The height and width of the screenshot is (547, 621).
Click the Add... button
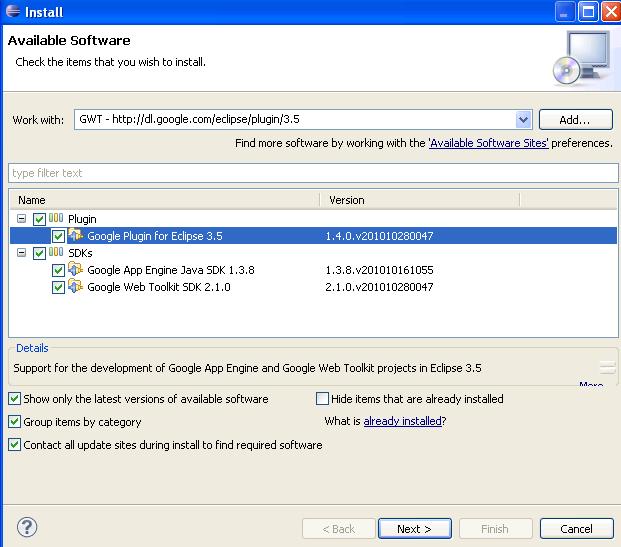pos(575,120)
